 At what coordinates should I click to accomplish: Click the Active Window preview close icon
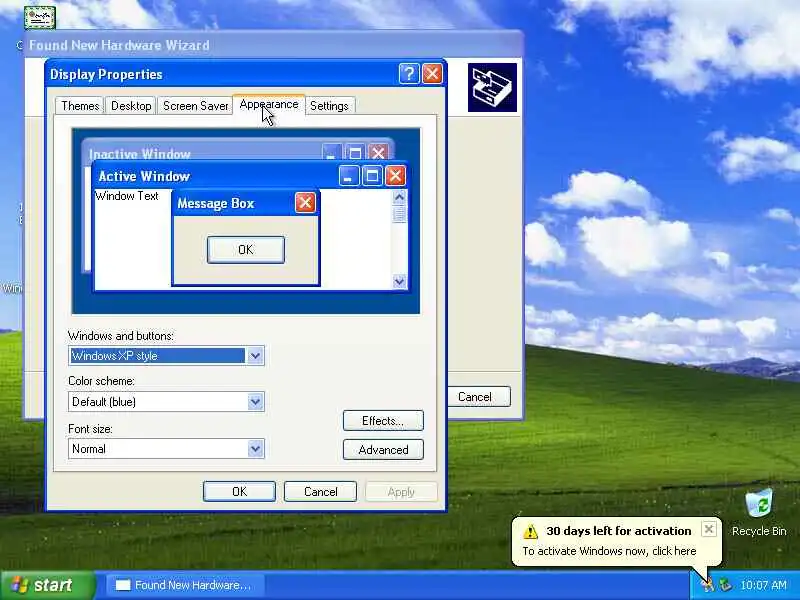point(395,176)
